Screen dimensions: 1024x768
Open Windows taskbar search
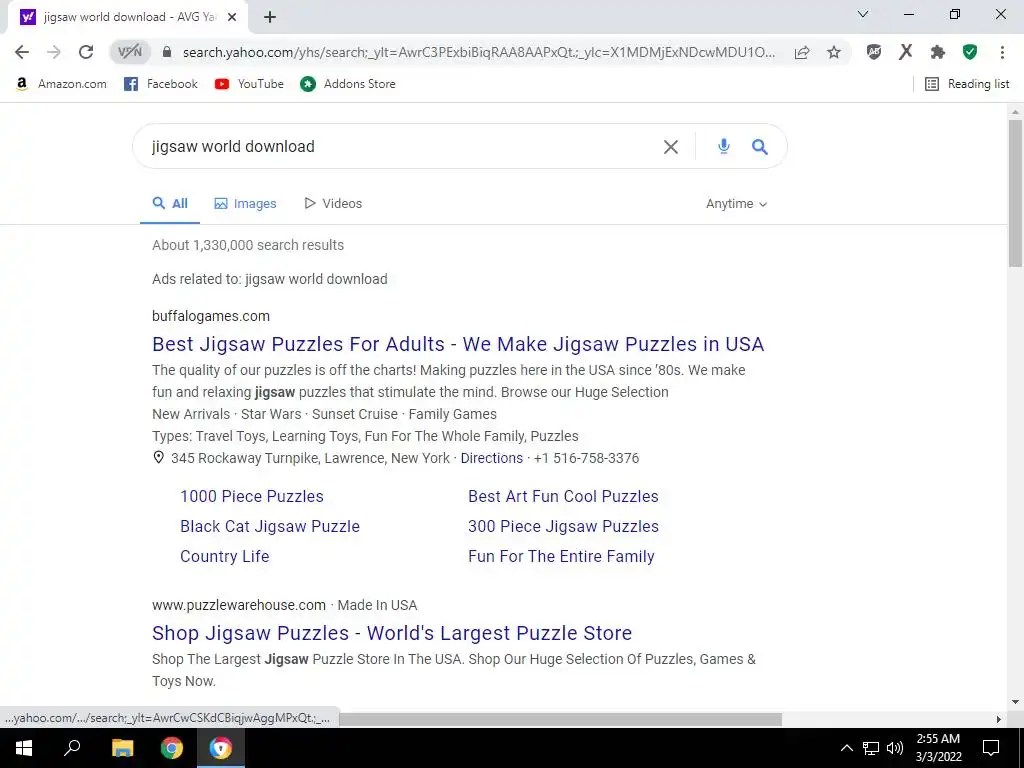click(72, 748)
